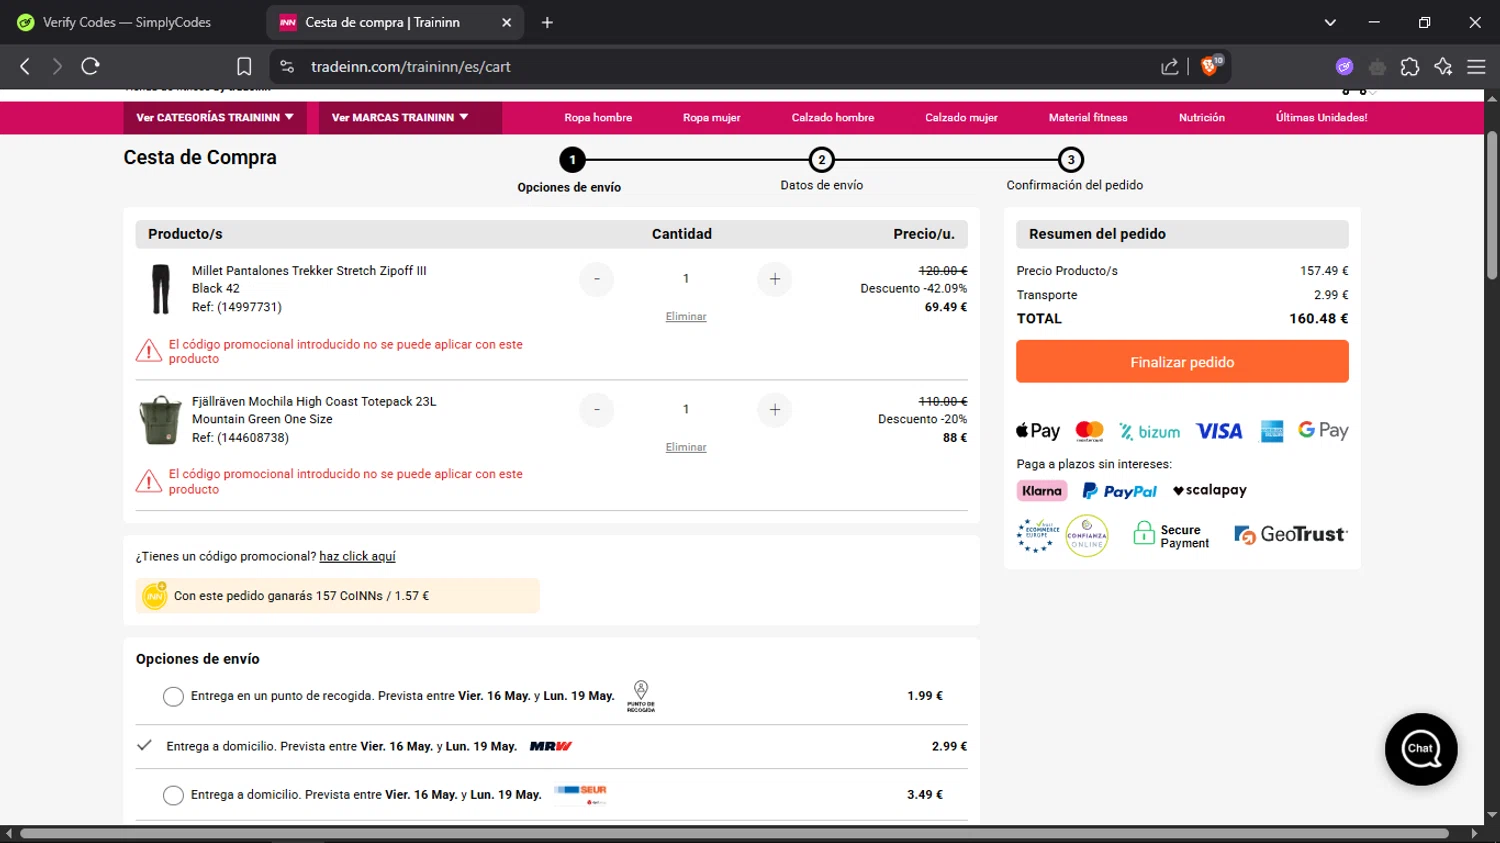1500x843 pixels.
Task: Click the PayPal logo
Action: (x=1120, y=491)
